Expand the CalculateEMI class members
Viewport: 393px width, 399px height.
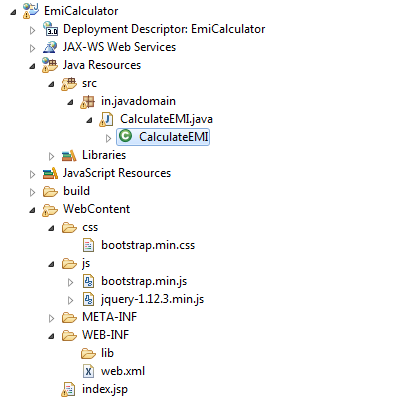pyautogui.click(x=108, y=138)
